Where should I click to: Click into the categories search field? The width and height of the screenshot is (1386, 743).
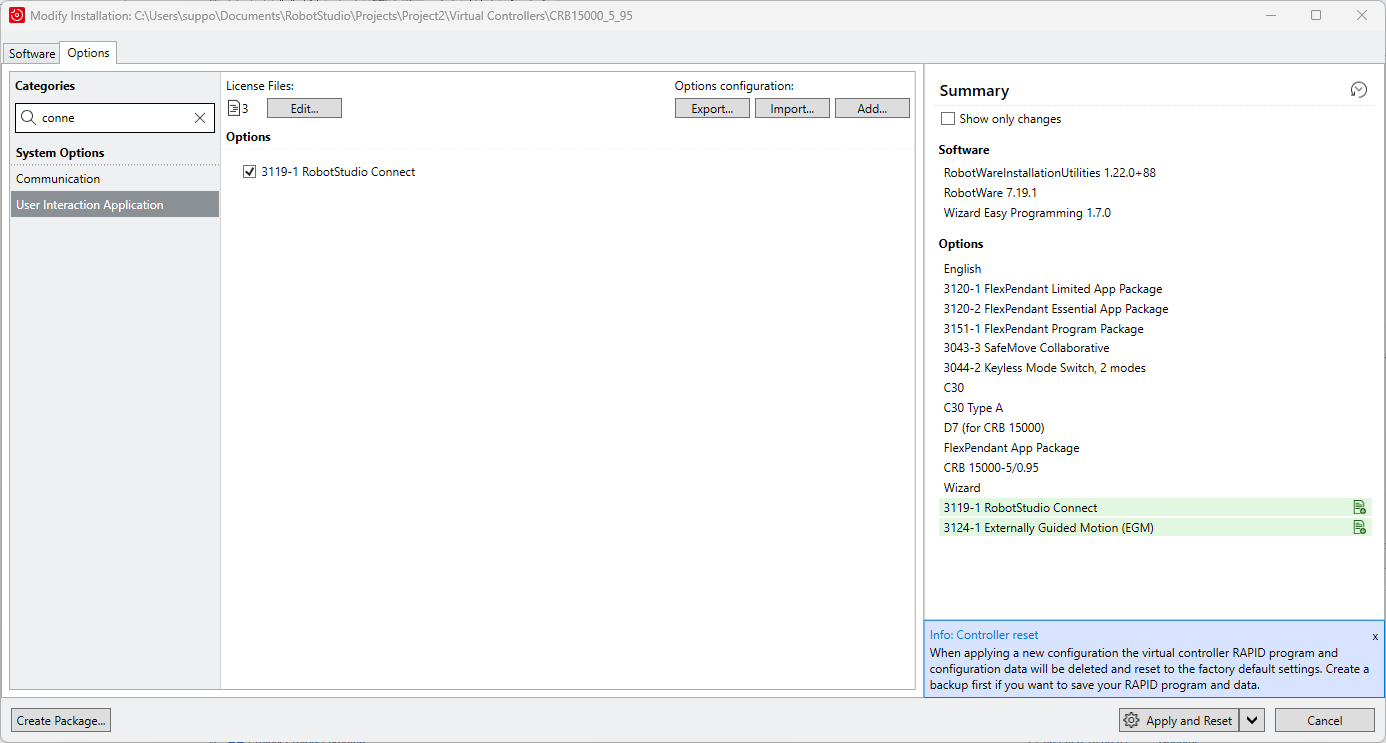click(112, 118)
